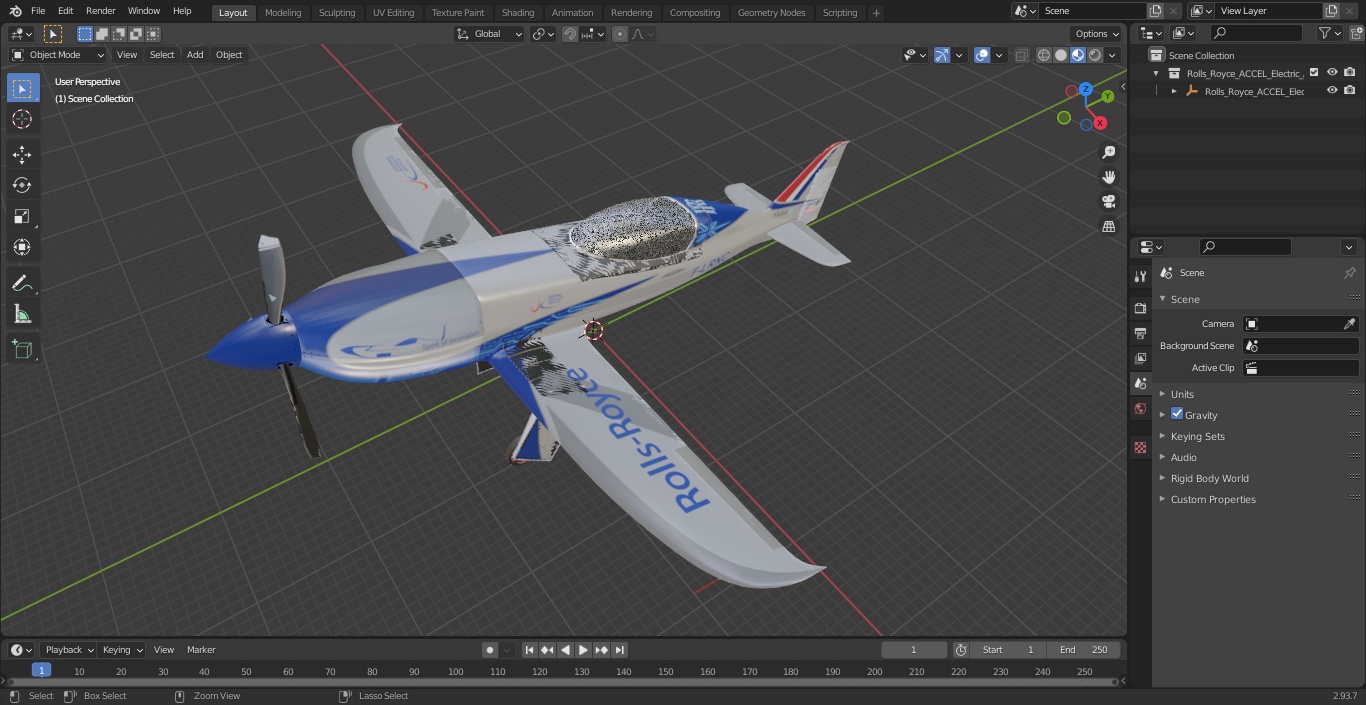Expand the Keying Sets panel

click(x=1198, y=436)
